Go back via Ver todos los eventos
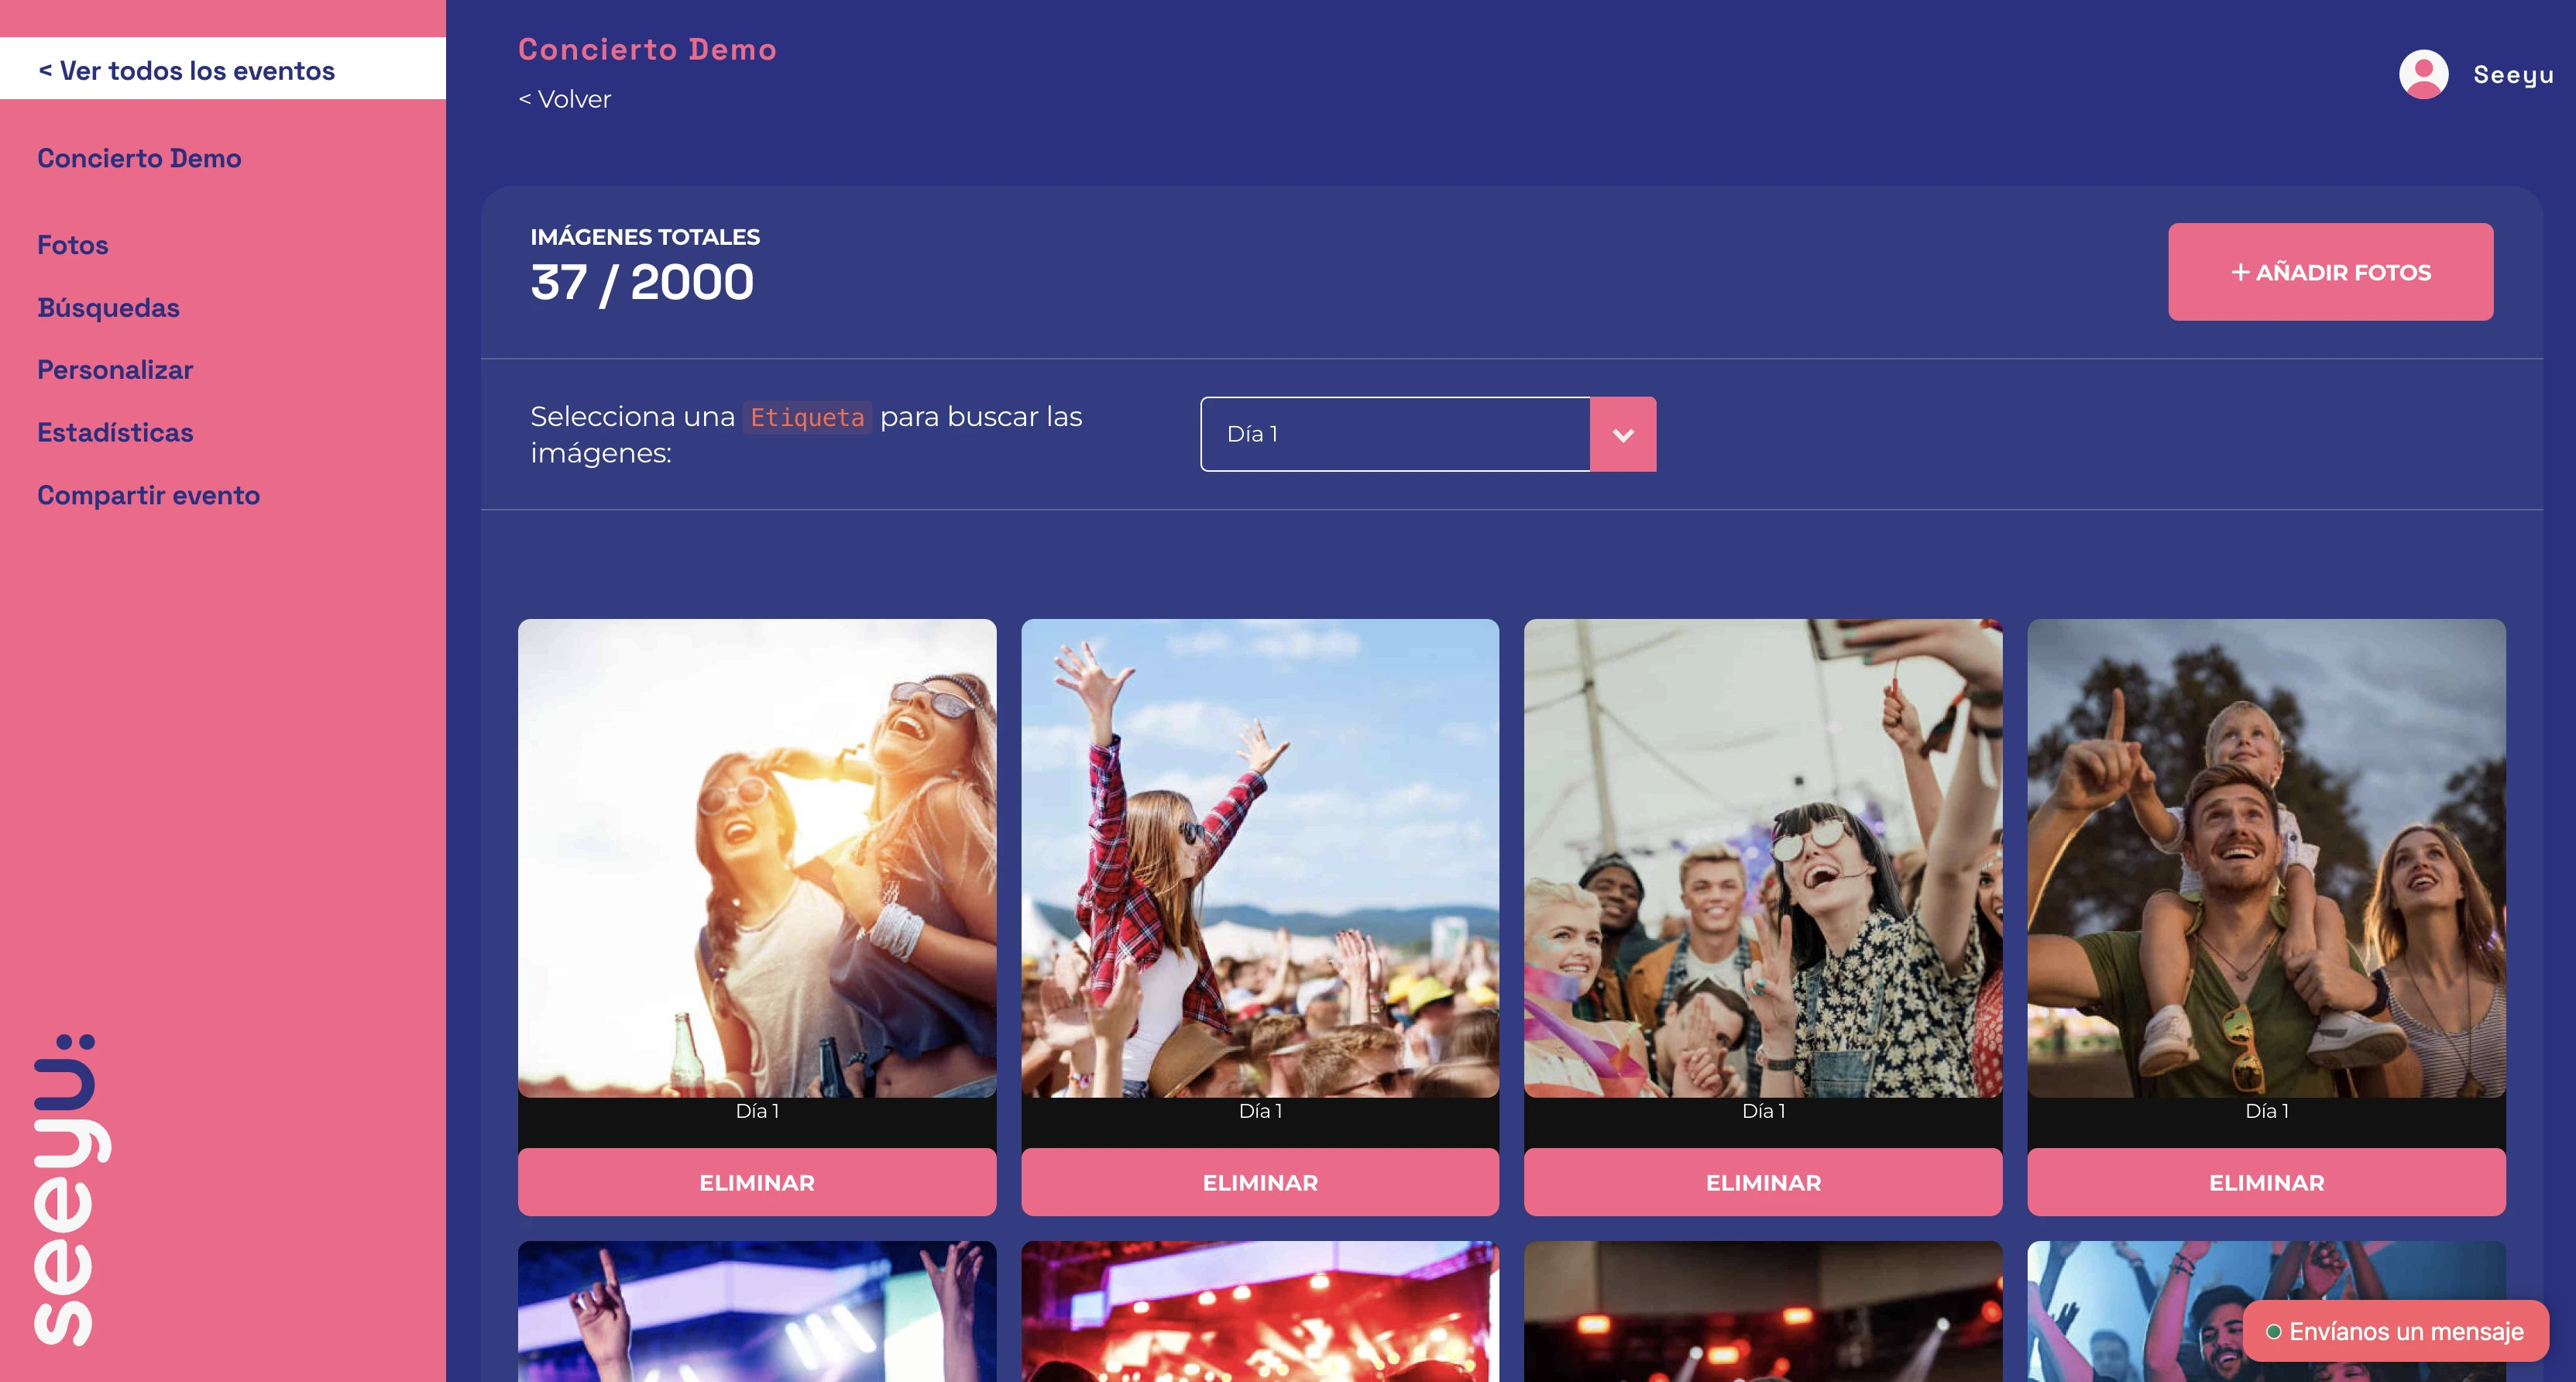2576x1382 pixels. coord(187,70)
